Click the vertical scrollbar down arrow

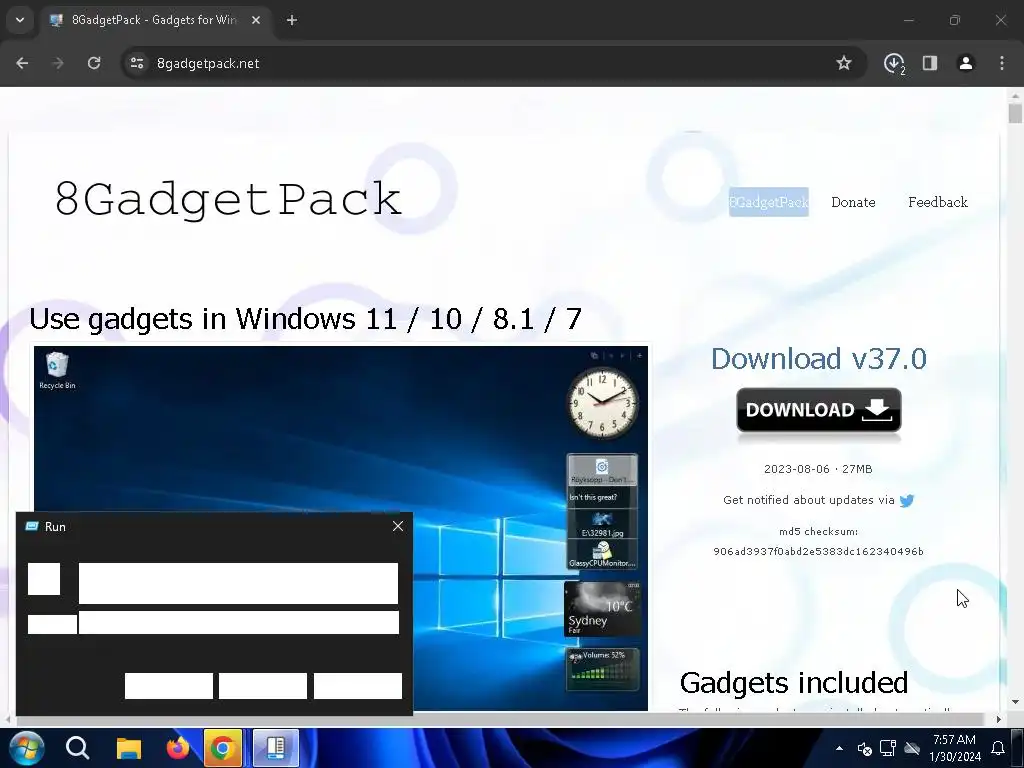[1015, 702]
